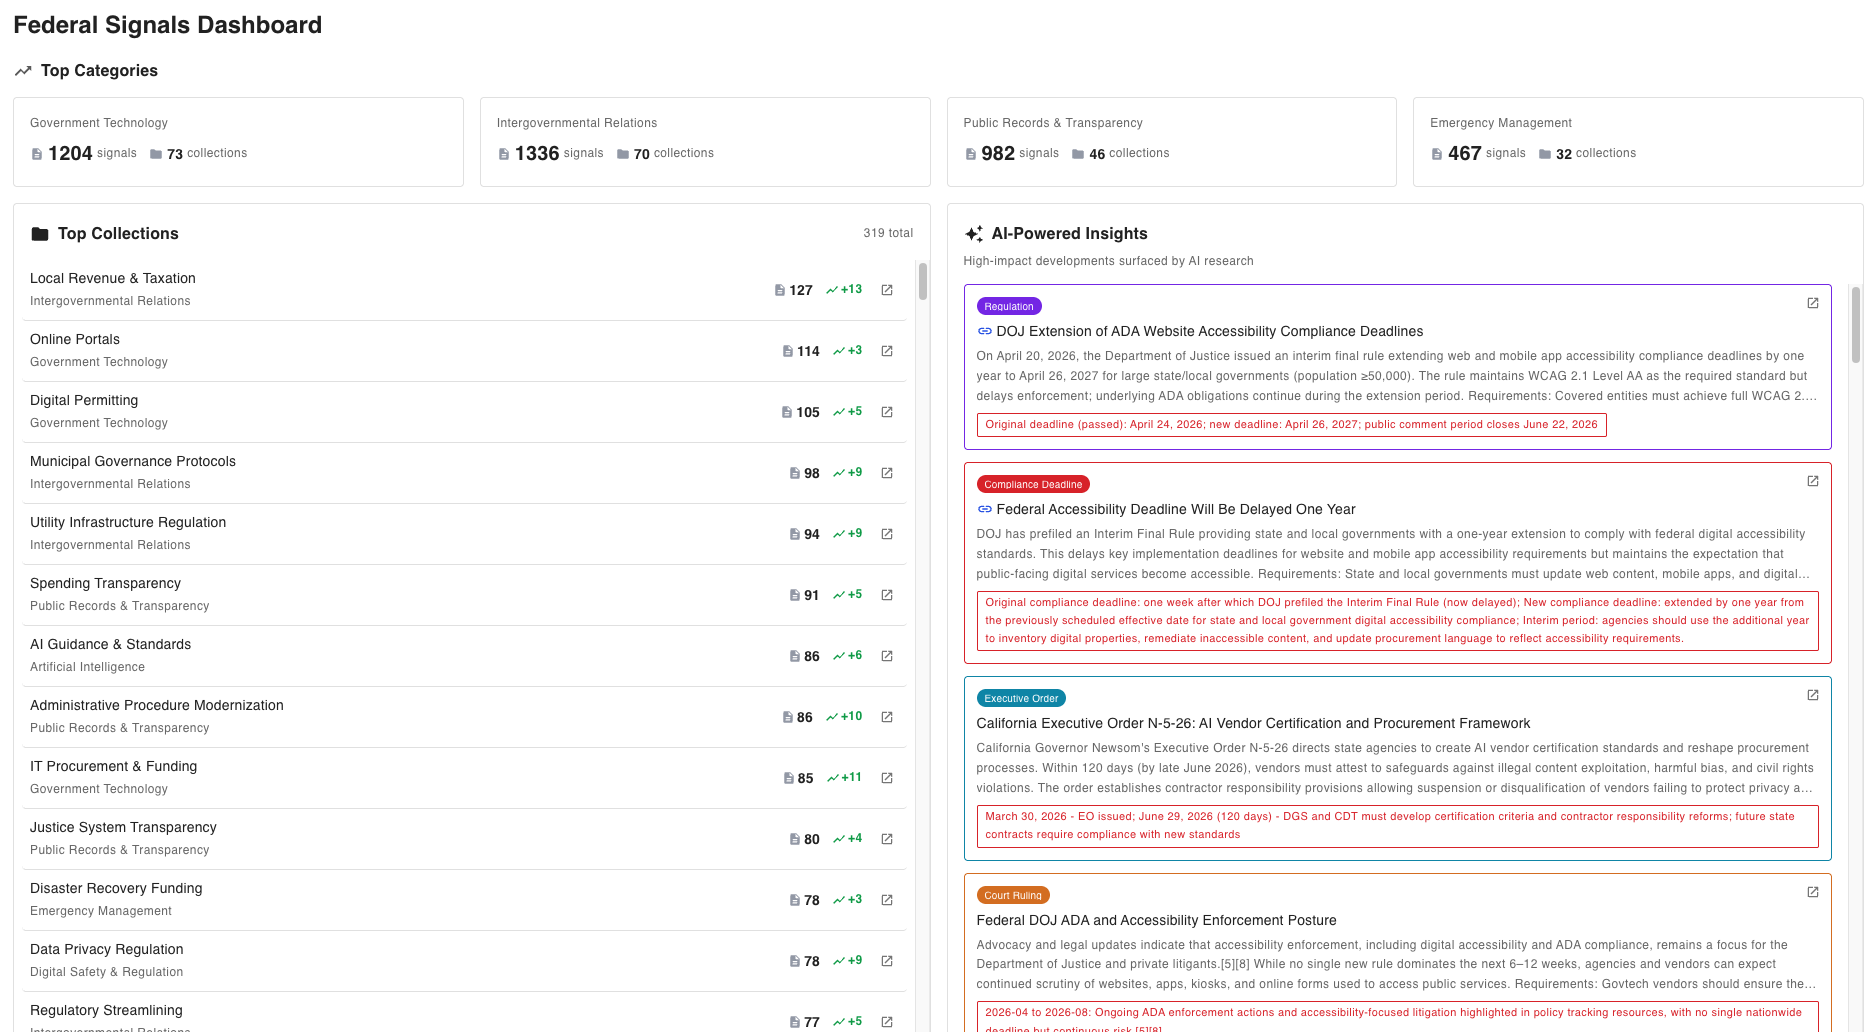
Task: Click the trend icon beside +13
Action: [832, 290]
